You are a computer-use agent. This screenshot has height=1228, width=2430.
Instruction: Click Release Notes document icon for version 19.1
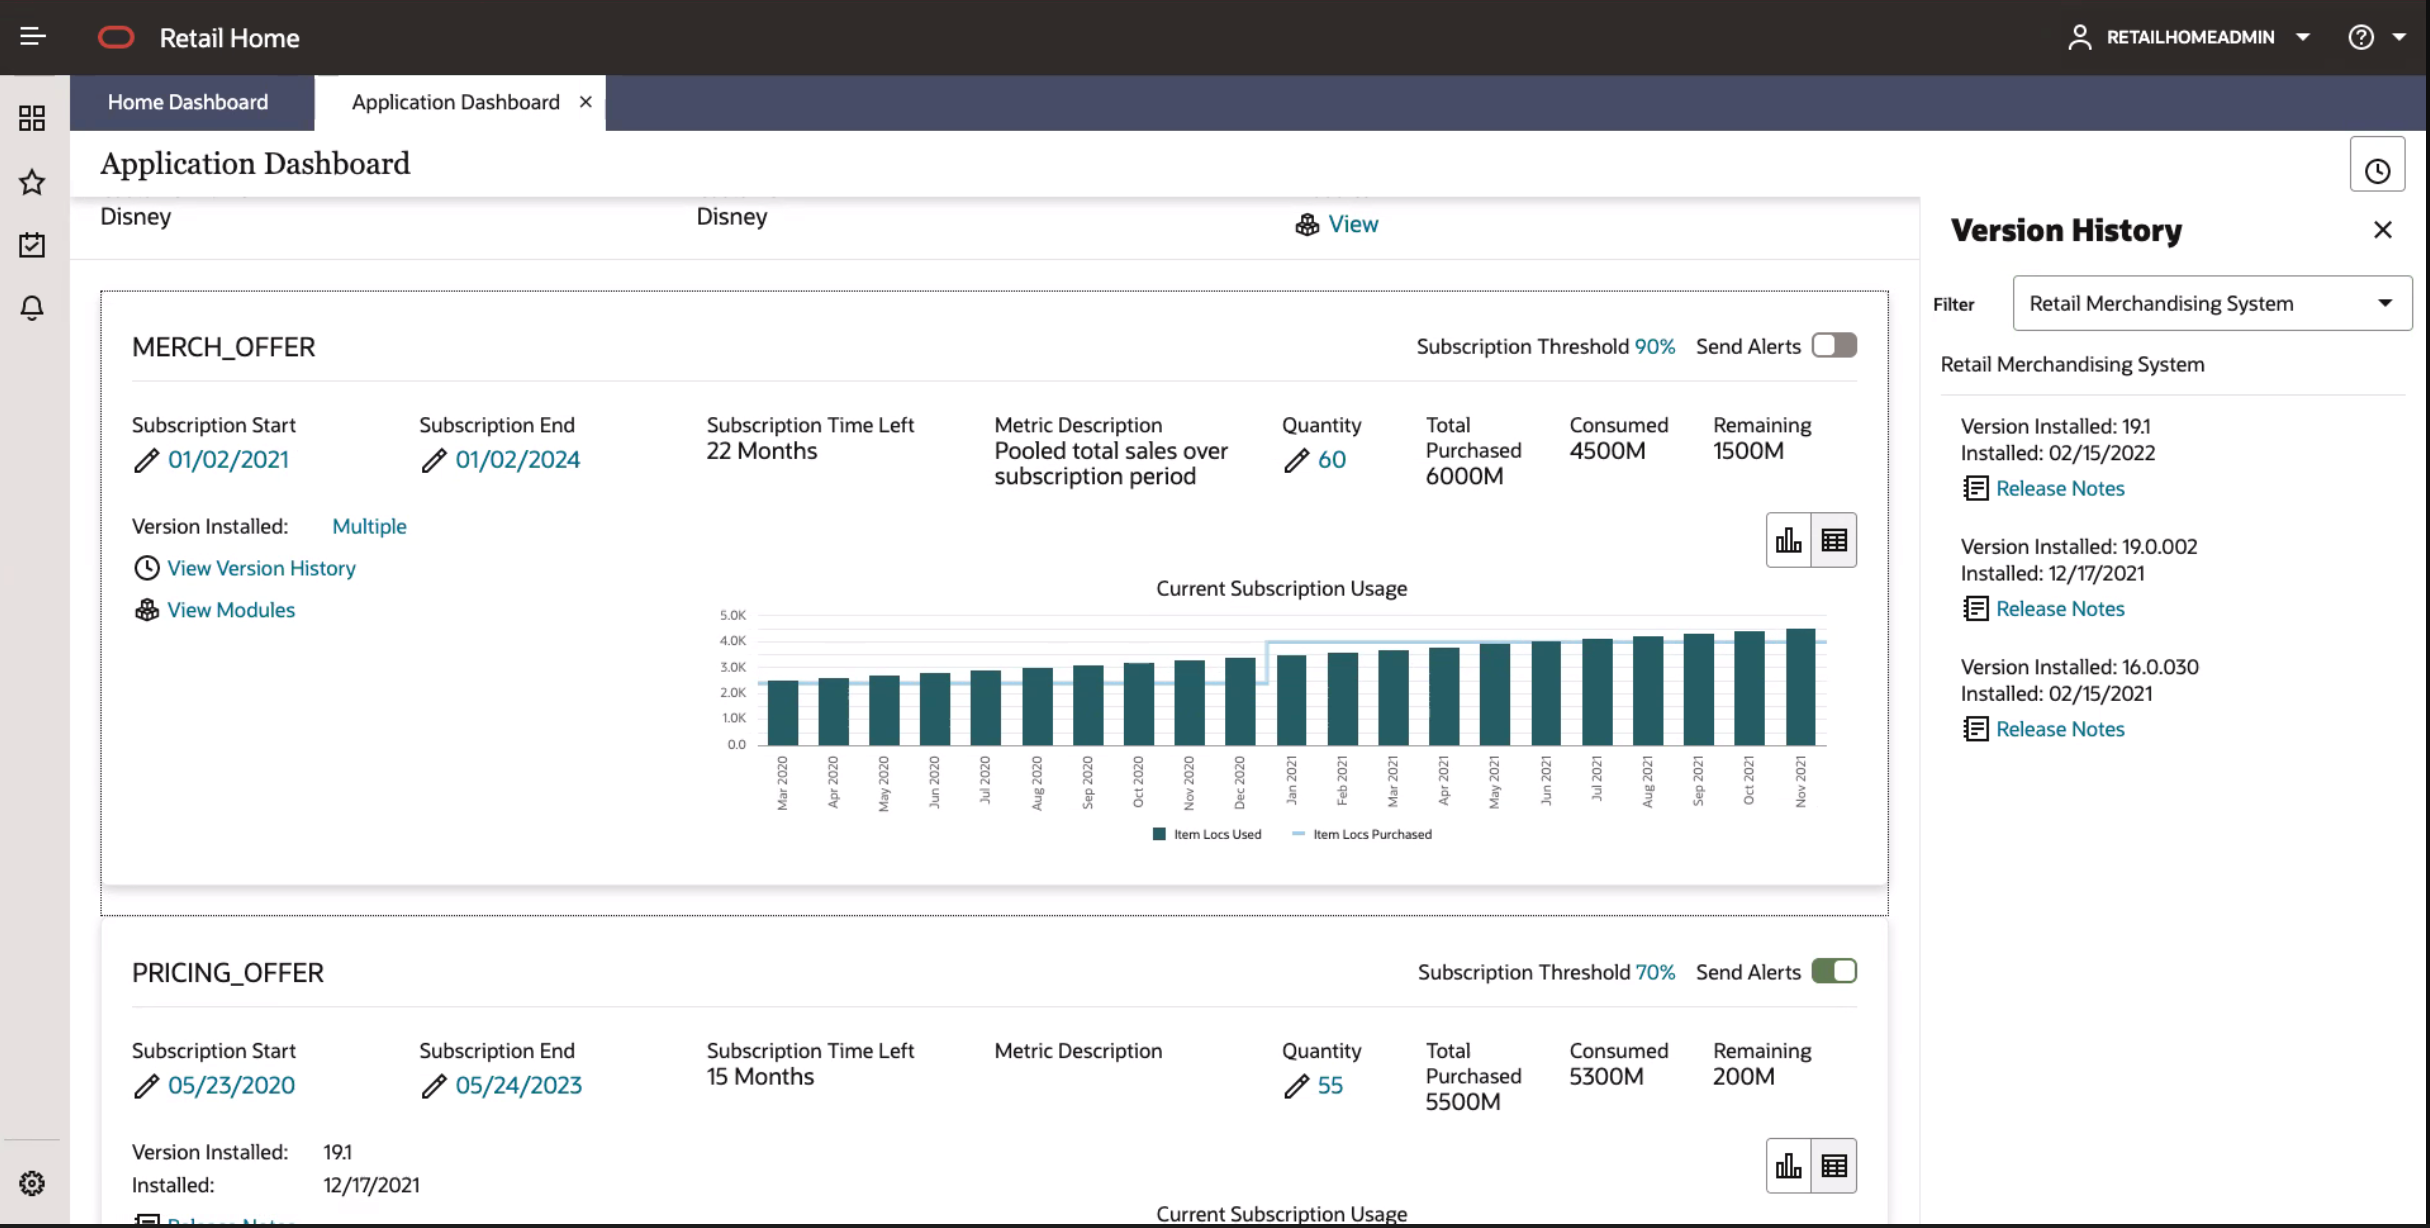[x=1976, y=488]
